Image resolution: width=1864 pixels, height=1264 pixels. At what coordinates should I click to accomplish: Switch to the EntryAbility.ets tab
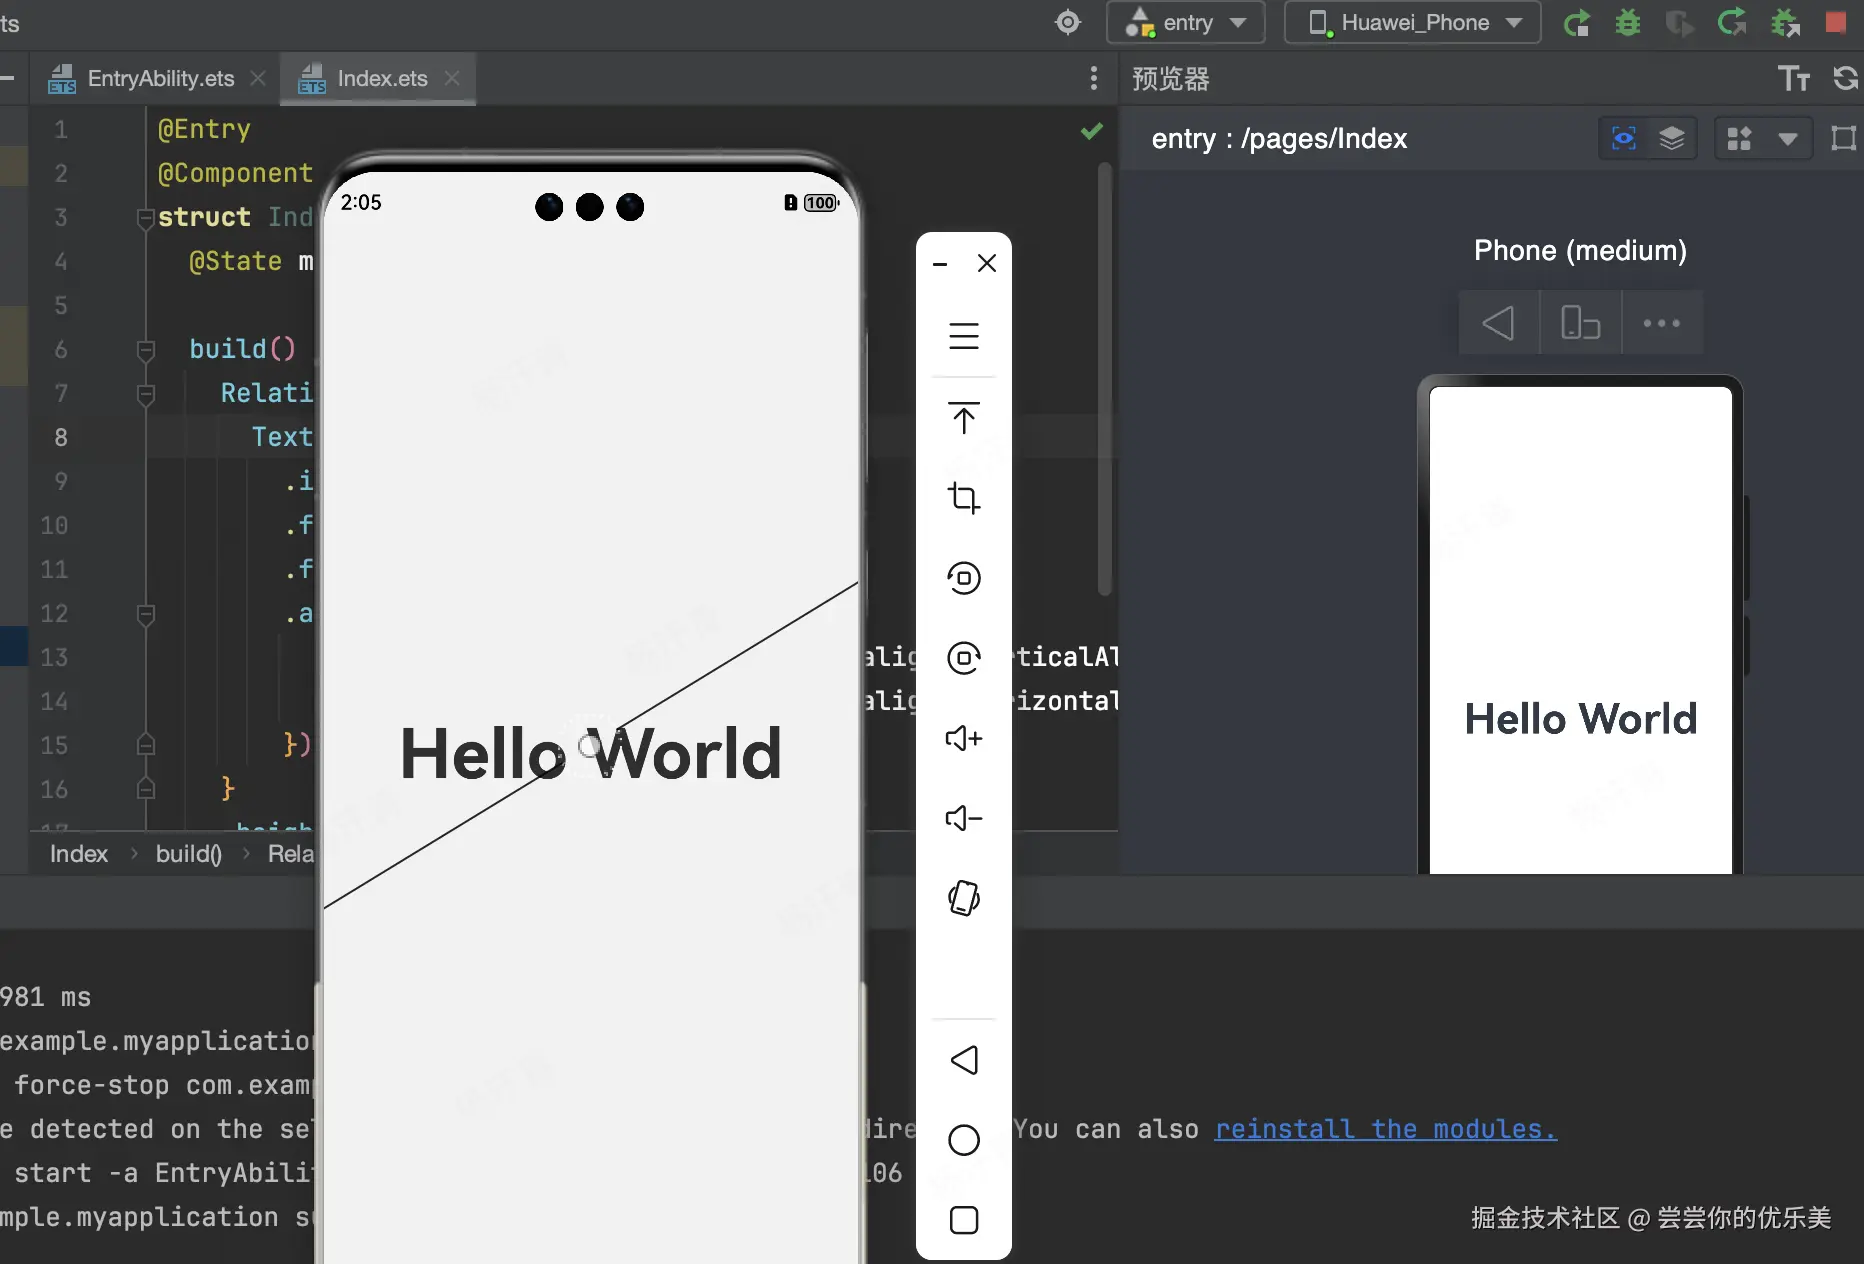click(x=160, y=78)
